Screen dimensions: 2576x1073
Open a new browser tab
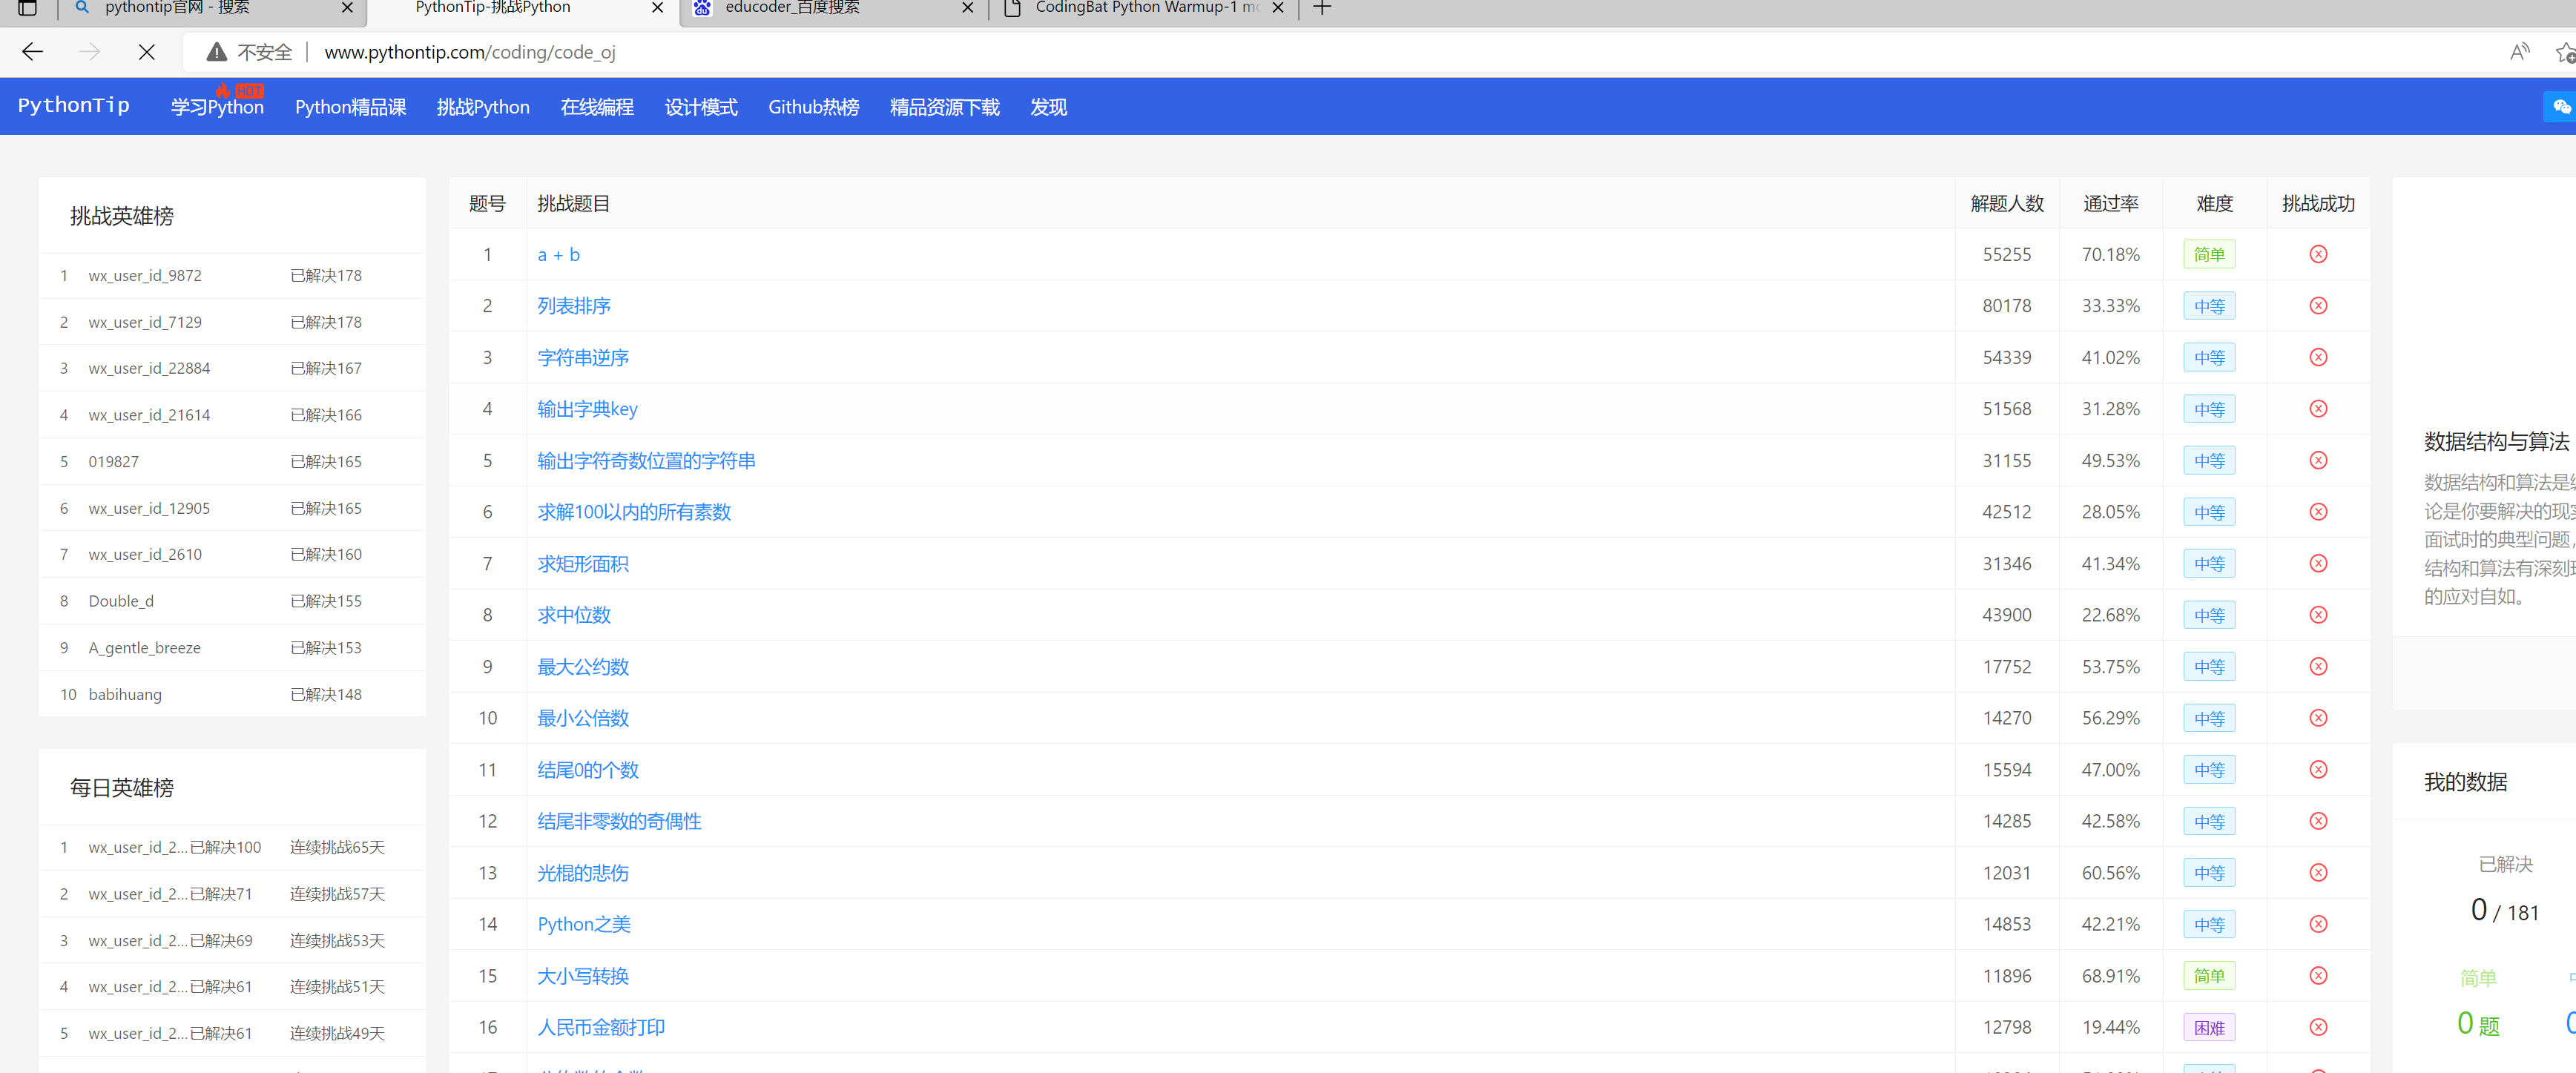tap(1322, 8)
